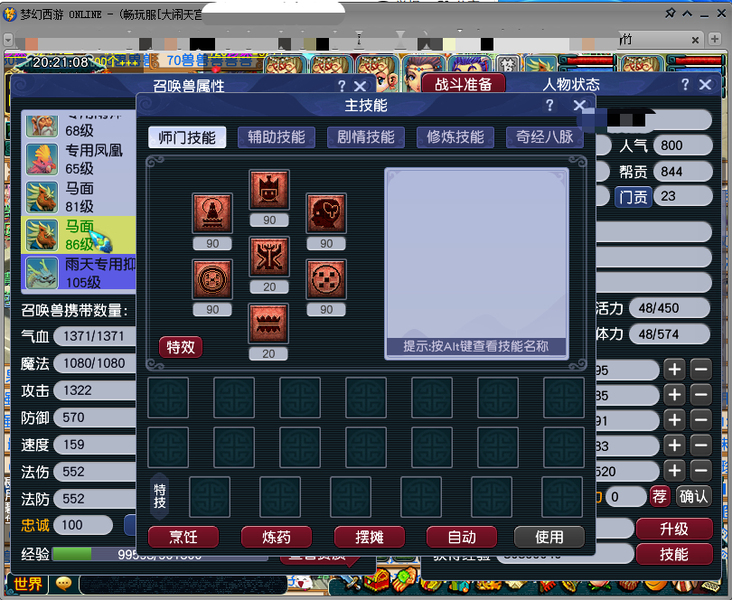Image resolution: width=732 pixels, height=600 pixels.
Task: Switch to the 剧情技能 tab
Action: click(x=366, y=137)
